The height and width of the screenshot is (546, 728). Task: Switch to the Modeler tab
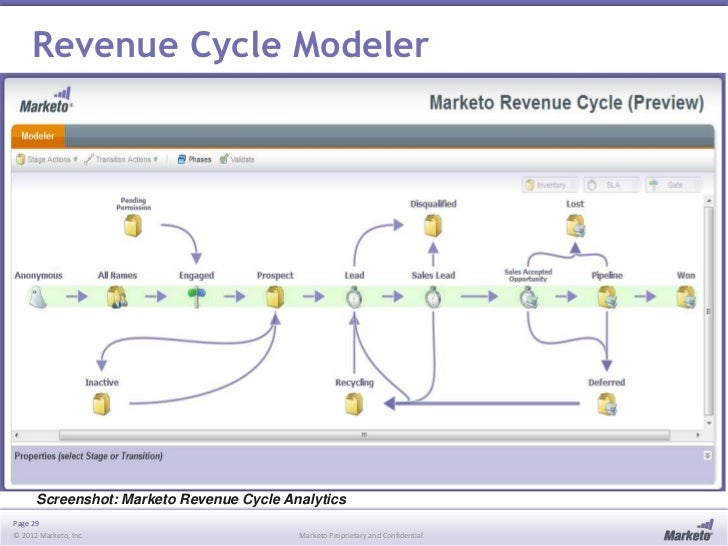pyautogui.click(x=38, y=136)
